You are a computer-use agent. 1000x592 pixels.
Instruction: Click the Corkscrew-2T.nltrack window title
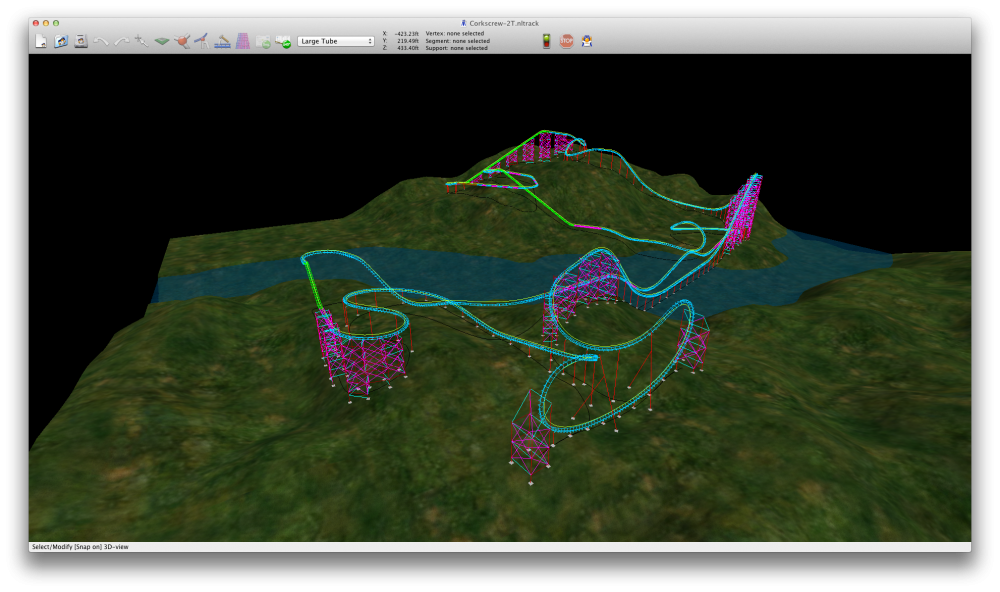[503, 22]
